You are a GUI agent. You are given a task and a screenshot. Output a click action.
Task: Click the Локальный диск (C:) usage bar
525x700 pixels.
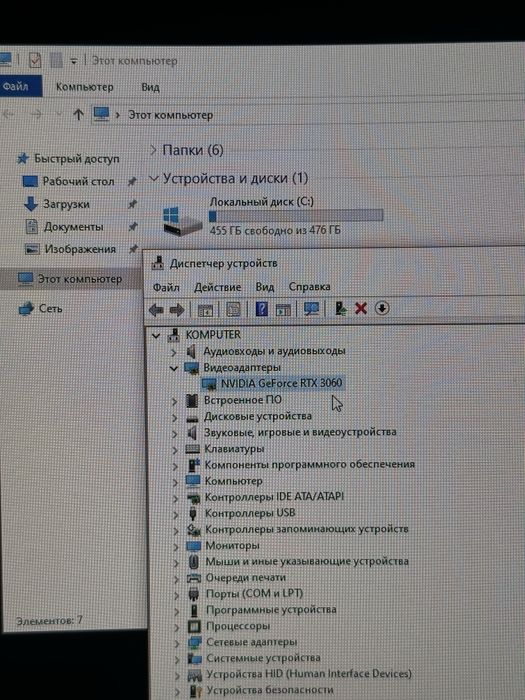click(296, 216)
